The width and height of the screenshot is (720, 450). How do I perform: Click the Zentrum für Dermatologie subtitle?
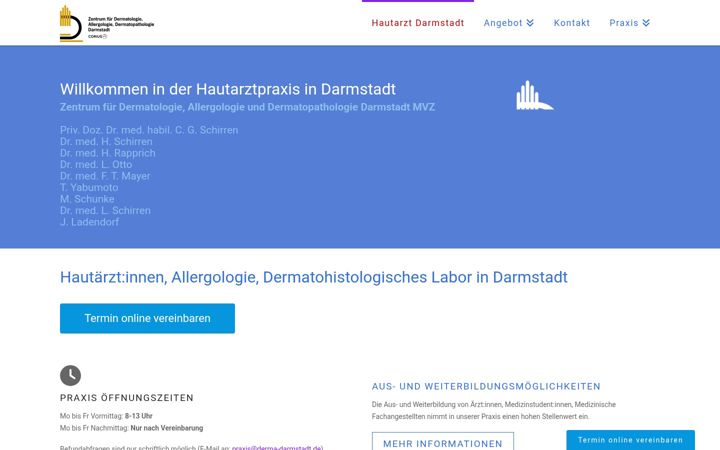tap(247, 107)
